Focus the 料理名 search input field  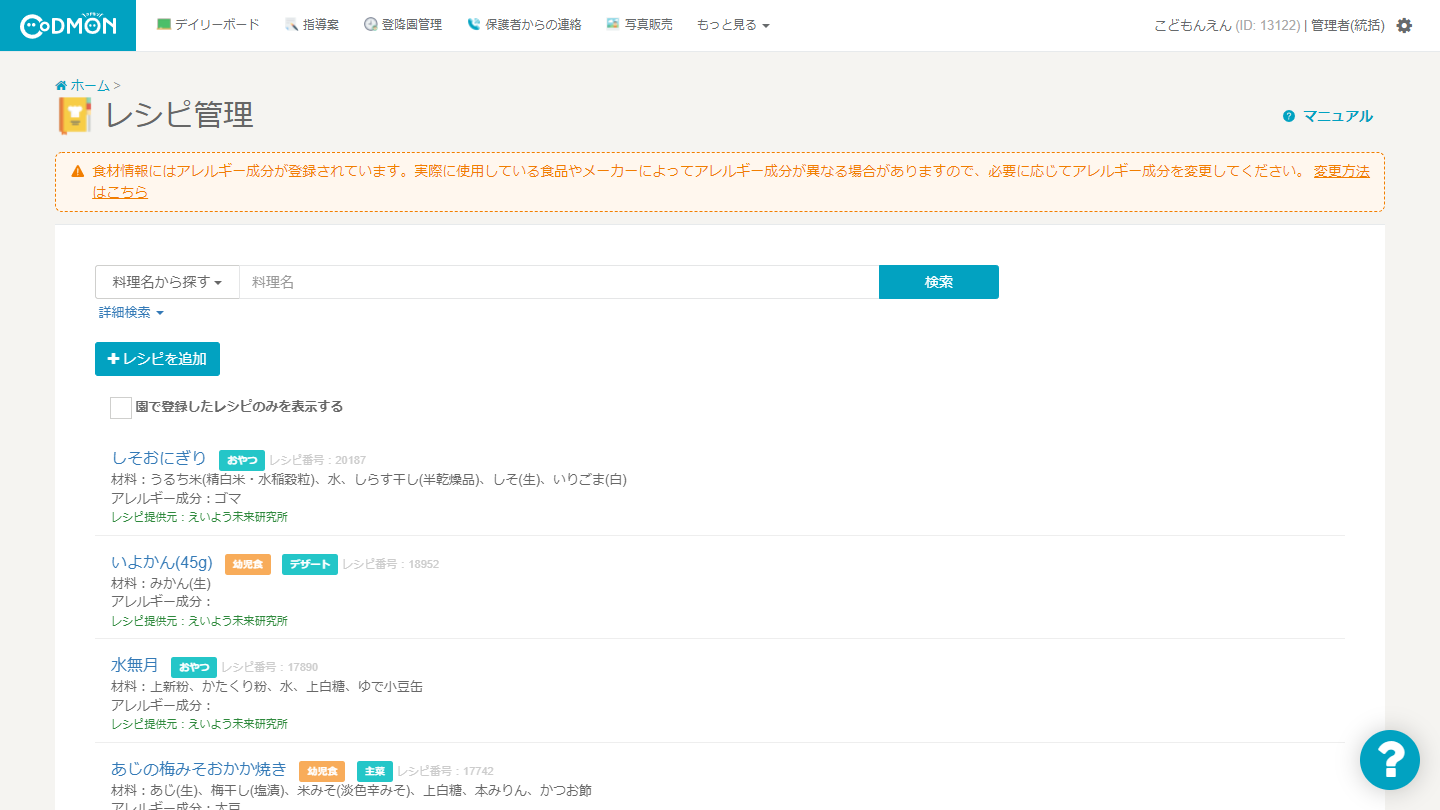tap(559, 282)
